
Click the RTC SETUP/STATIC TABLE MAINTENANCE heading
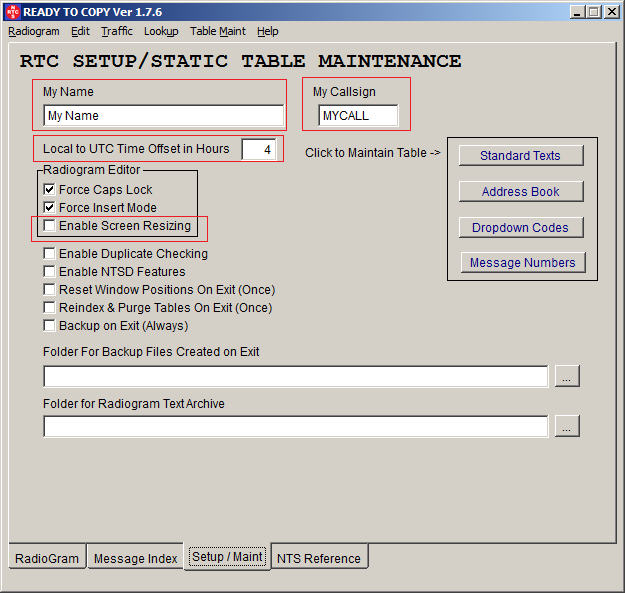tap(241, 61)
